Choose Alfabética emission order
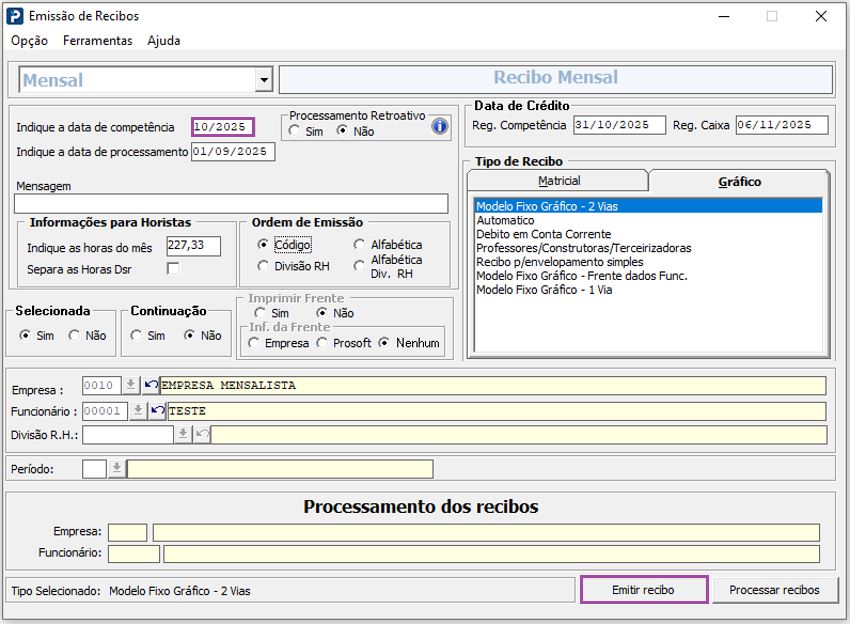 click(x=359, y=244)
